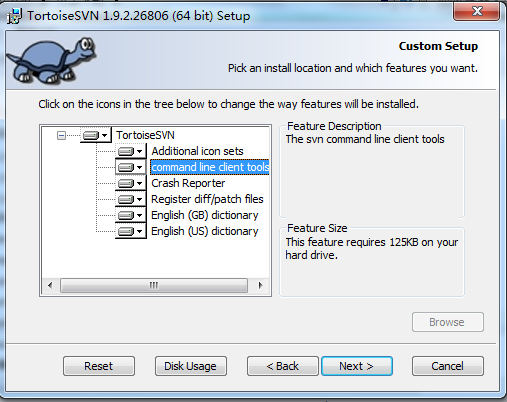Select the TortoiseSVN root tree label
The height and width of the screenshot is (402, 507).
click(x=145, y=135)
